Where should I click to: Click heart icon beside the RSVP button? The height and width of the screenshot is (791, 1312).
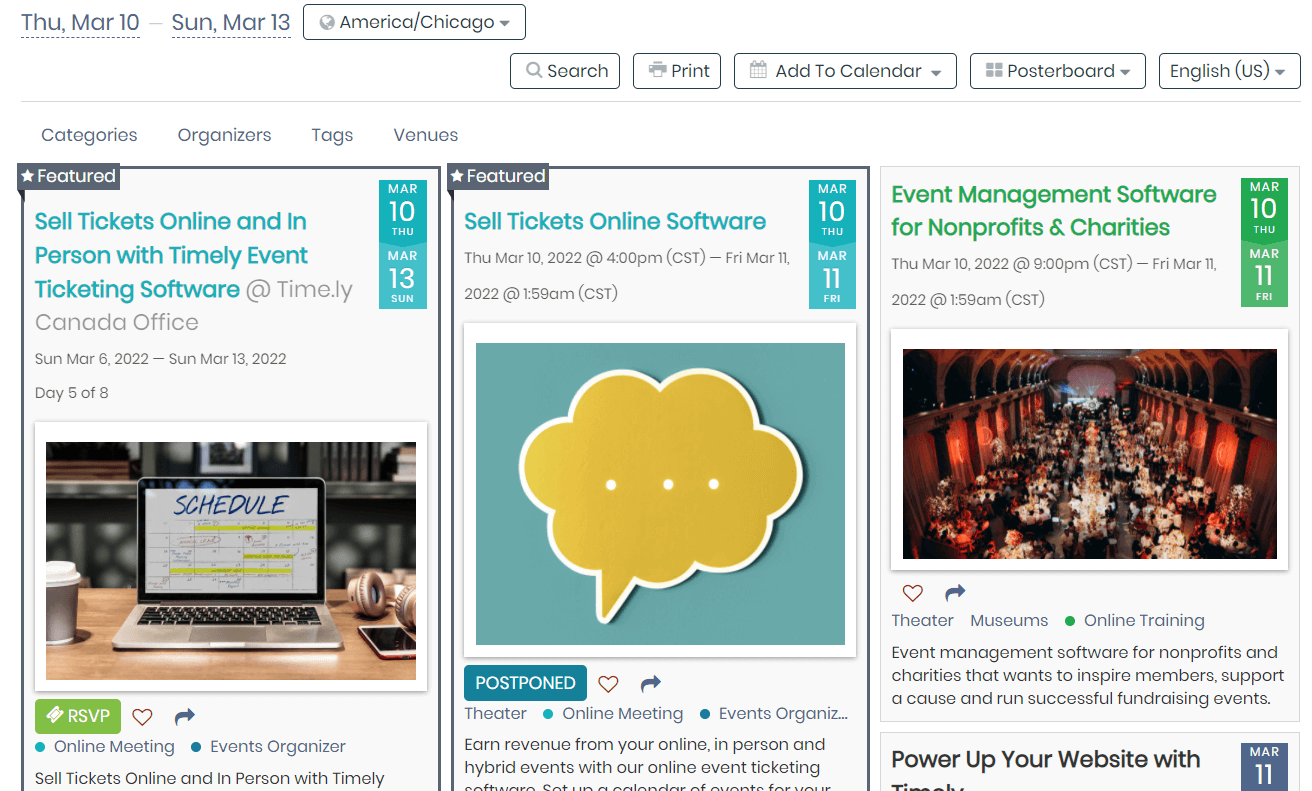(143, 717)
